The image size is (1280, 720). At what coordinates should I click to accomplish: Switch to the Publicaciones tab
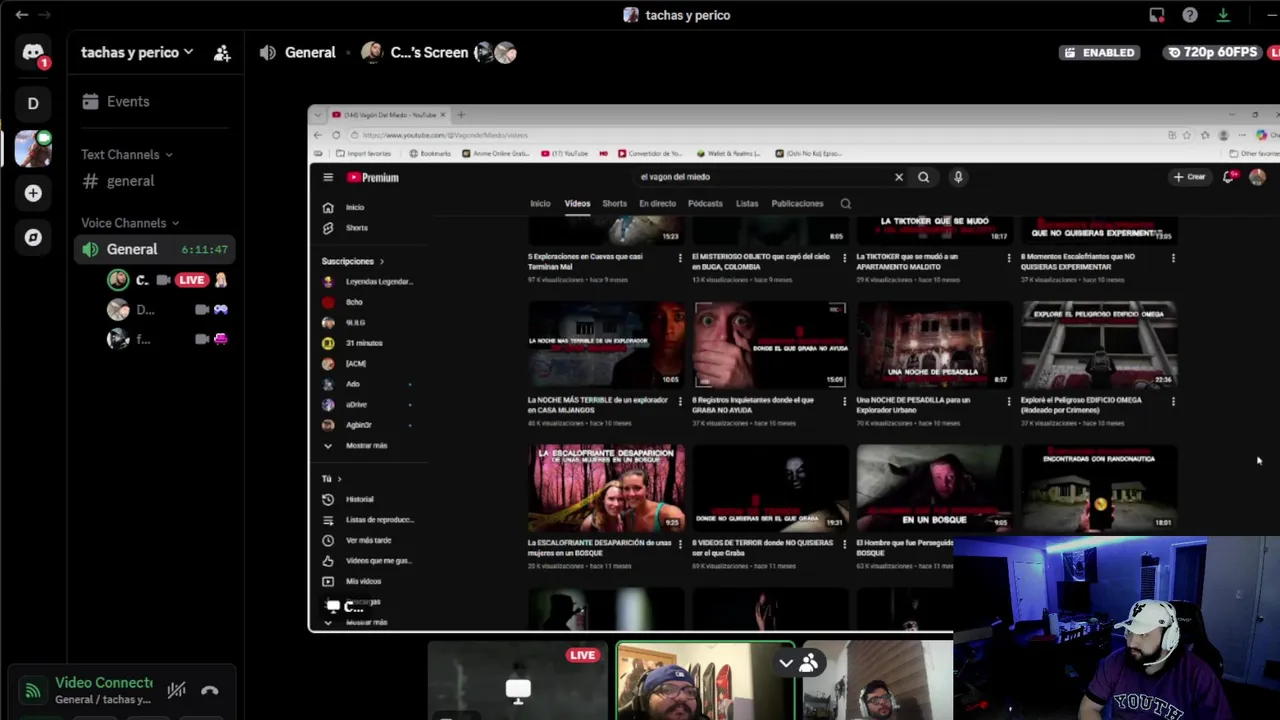(797, 204)
